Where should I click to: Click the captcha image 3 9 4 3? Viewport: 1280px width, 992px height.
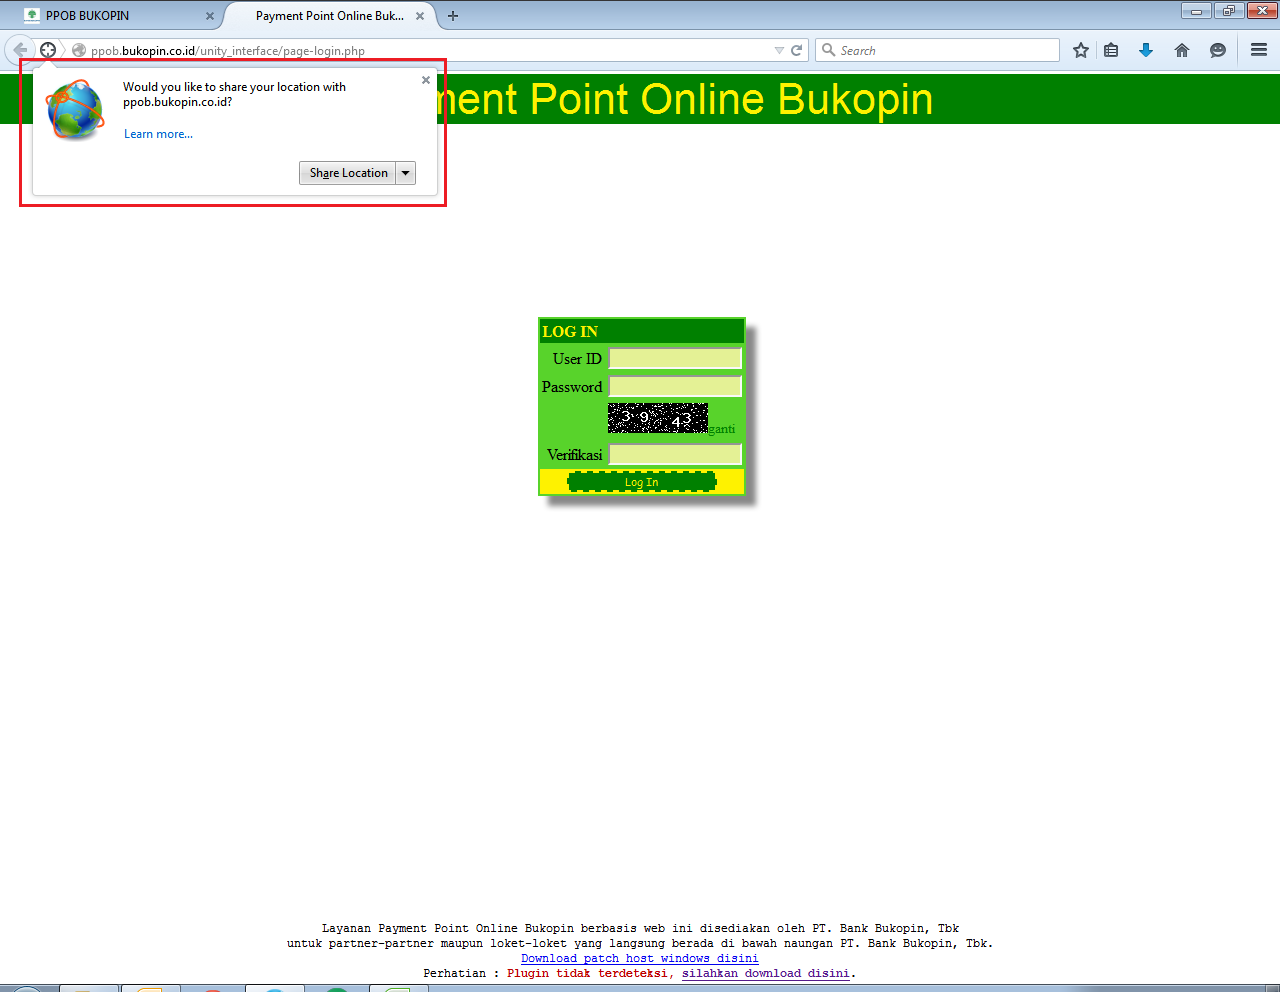pos(658,418)
